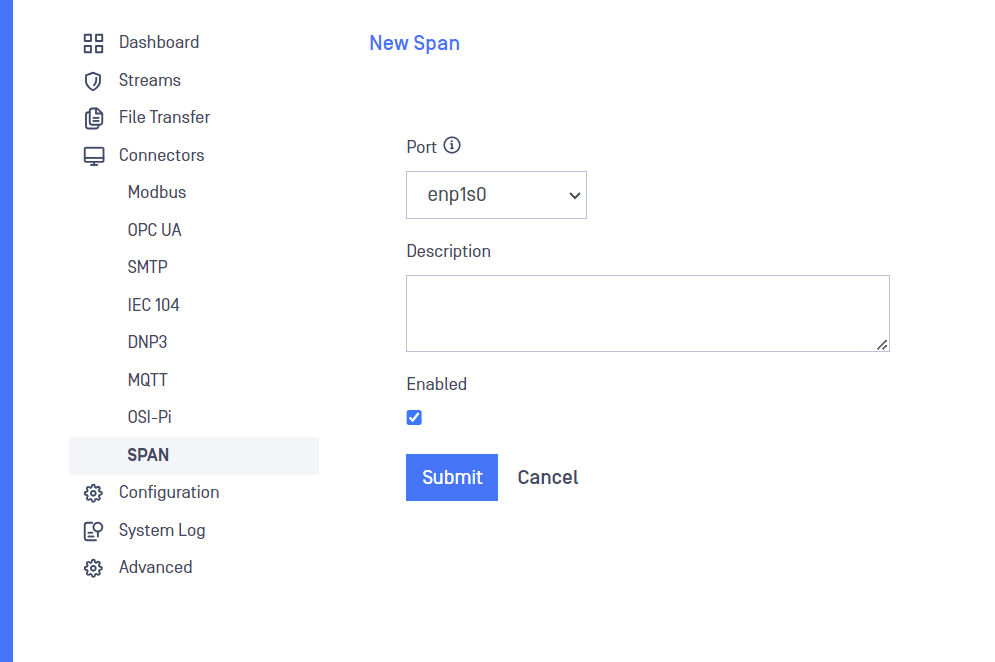Click the Configuration gear icon
The image size is (995, 662).
[93, 493]
